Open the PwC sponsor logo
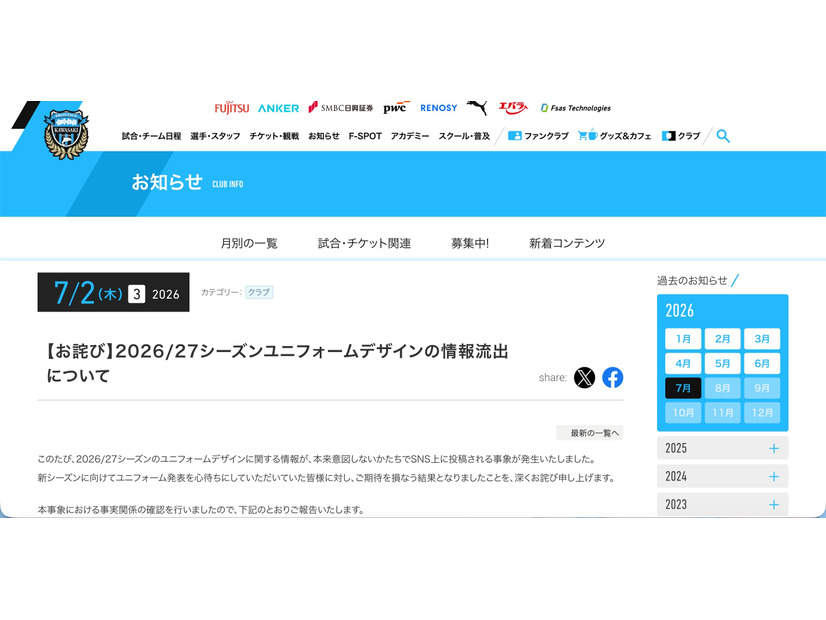Viewport: 826px width, 620px height. [396, 107]
